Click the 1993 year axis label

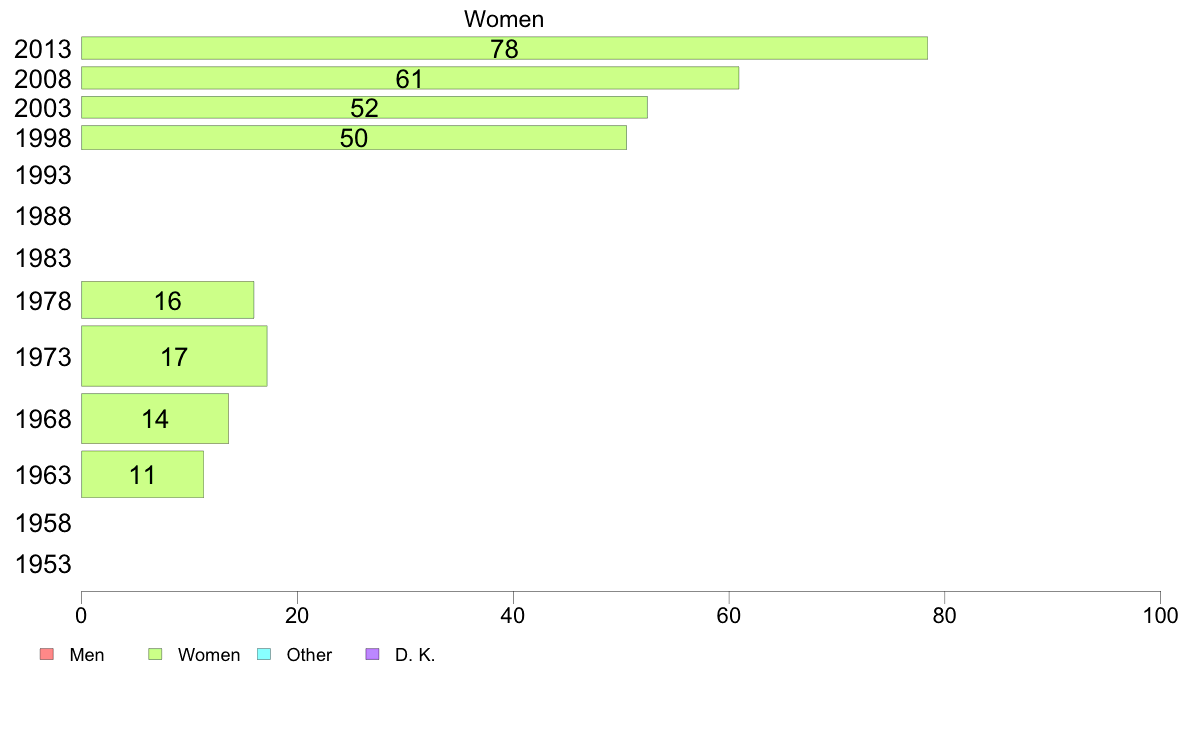(43, 175)
